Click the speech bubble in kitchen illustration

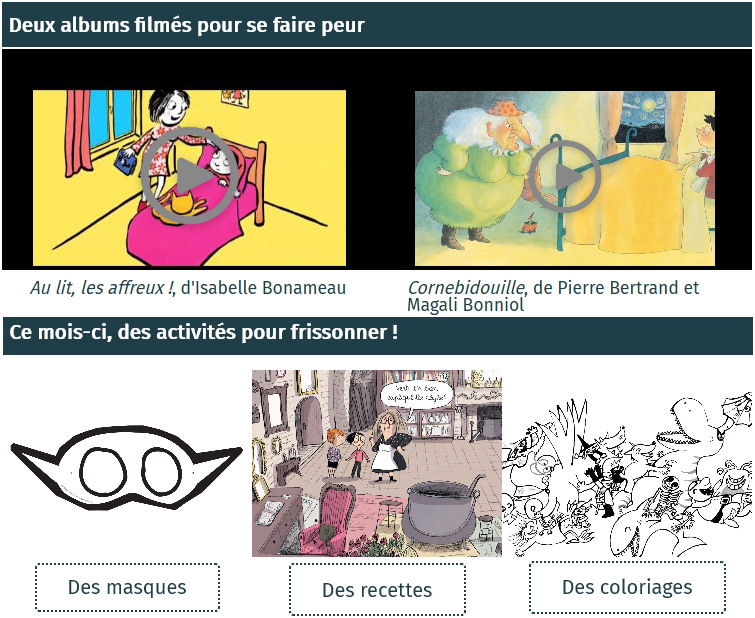(x=417, y=395)
